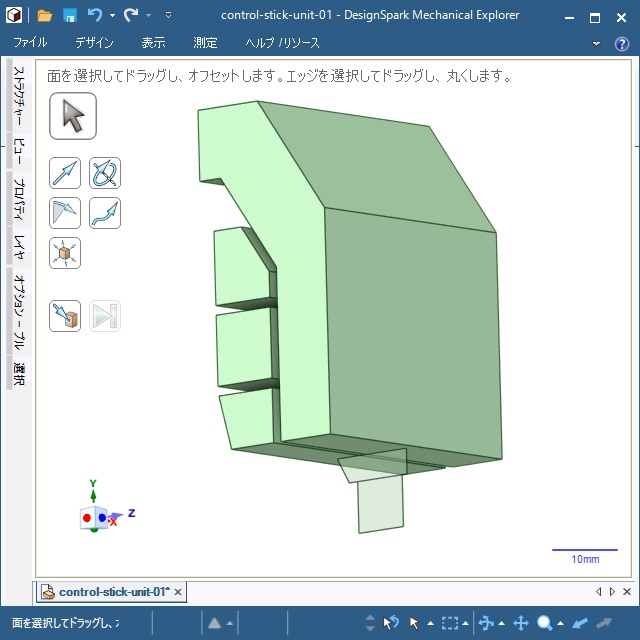Click the open folder icon
The image size is (640, 640).
point(45,16)
